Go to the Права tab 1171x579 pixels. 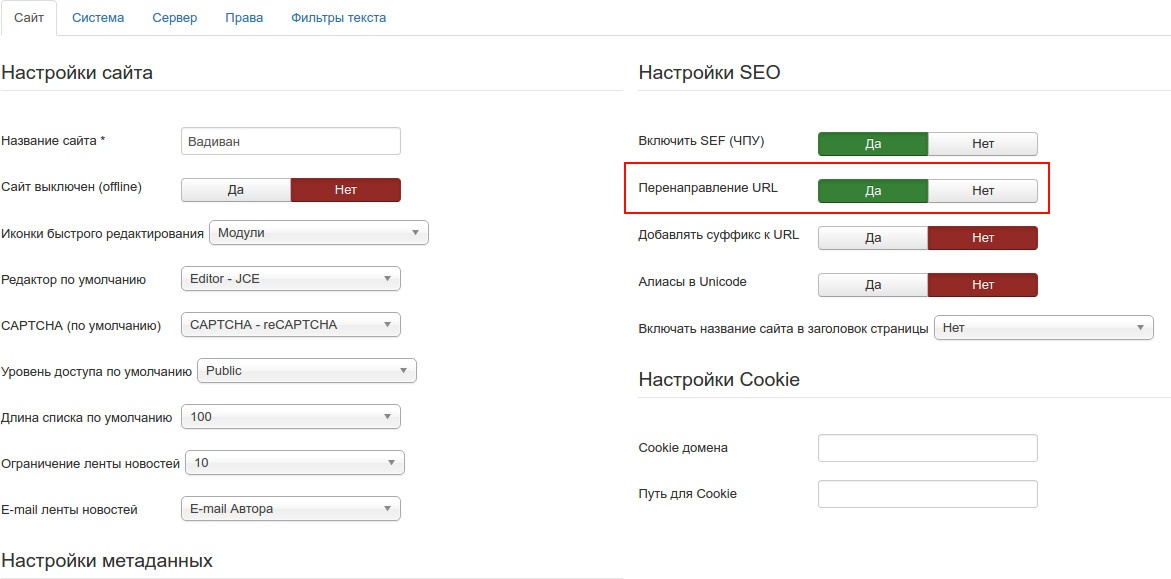point(244,17)
